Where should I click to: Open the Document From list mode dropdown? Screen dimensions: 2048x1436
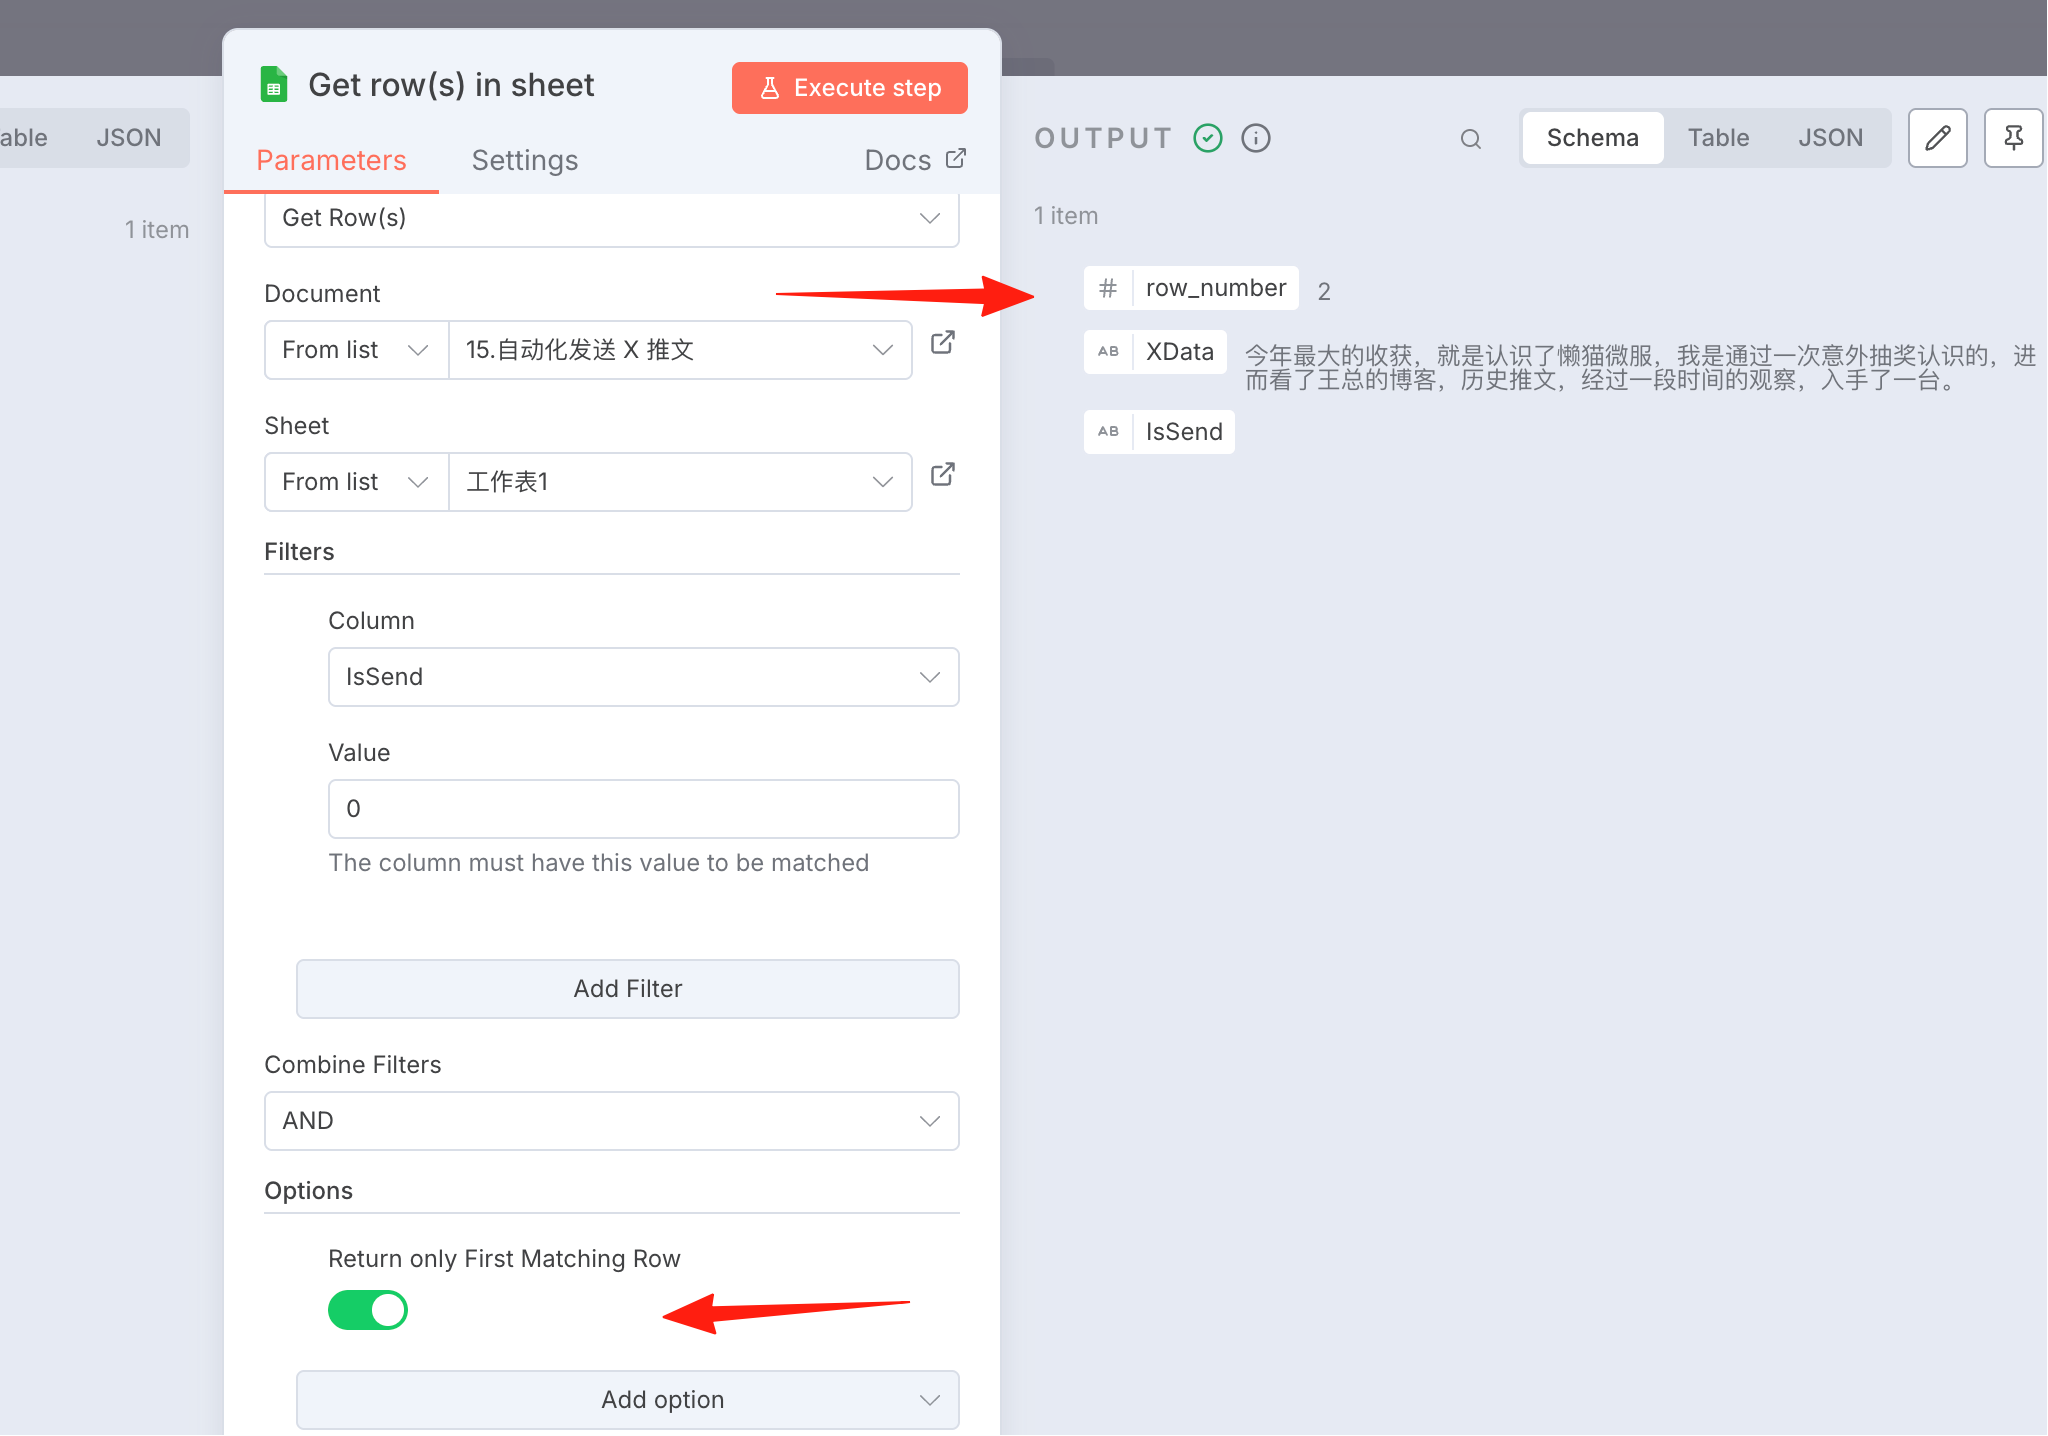(356, 350)
